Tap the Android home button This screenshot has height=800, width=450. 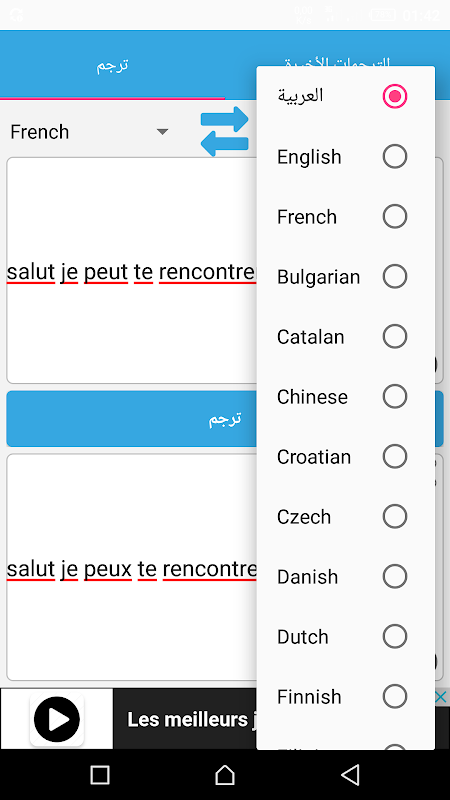(x=225, y=774)
